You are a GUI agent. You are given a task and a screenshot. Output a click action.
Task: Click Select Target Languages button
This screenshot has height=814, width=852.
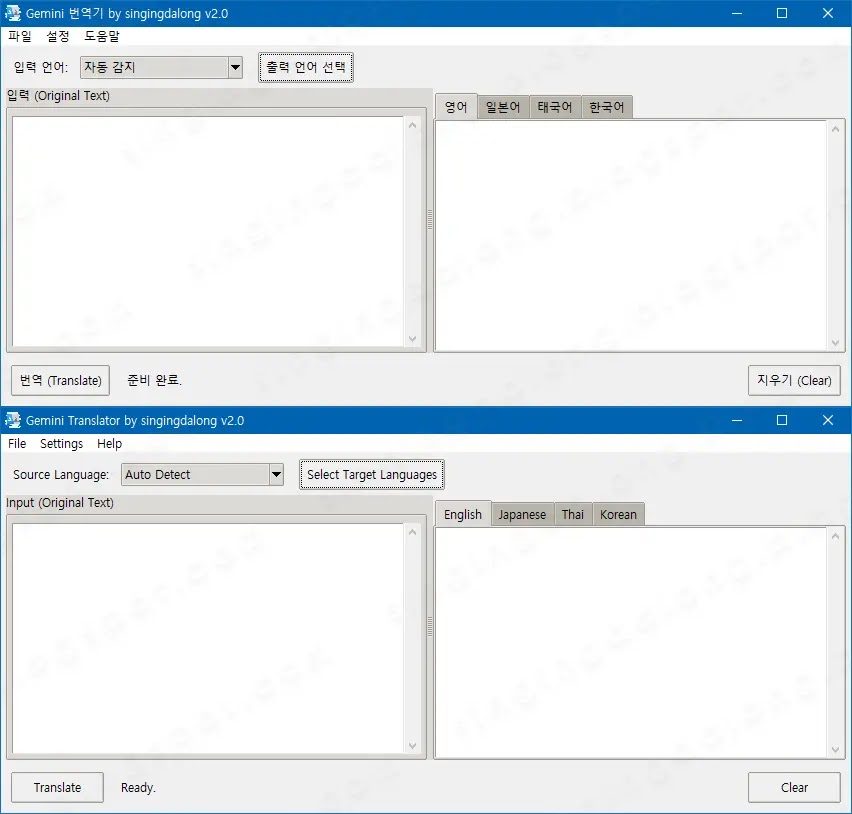[x=372, y=474]
